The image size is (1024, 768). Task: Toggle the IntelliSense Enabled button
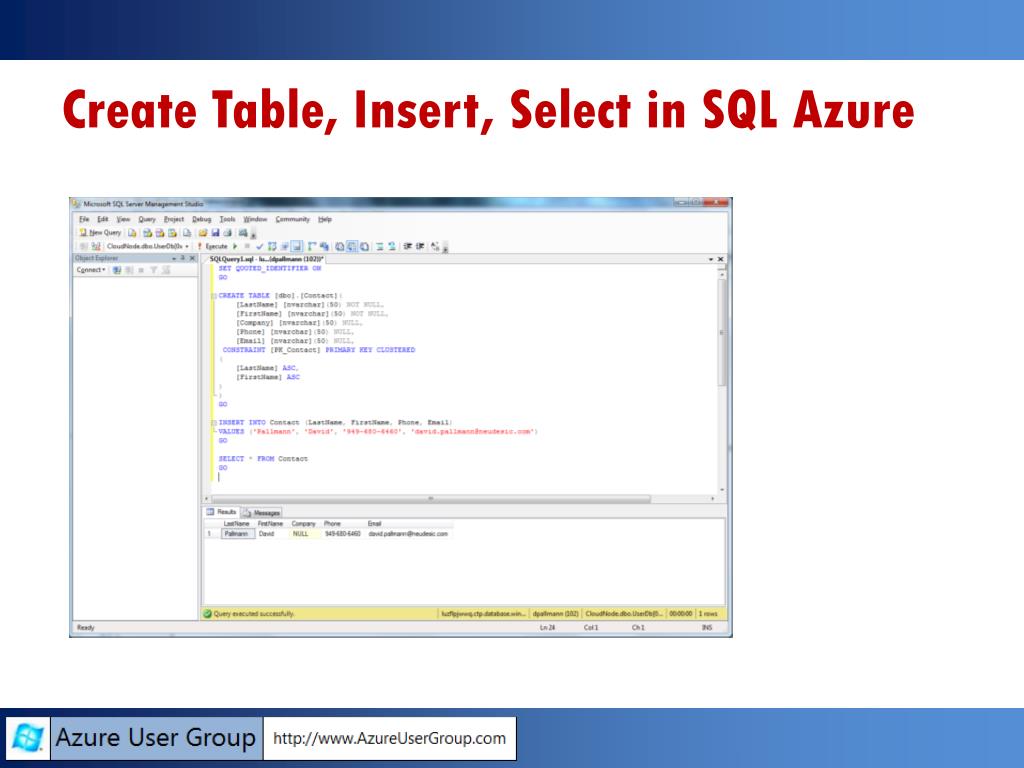tap(296, 246)
